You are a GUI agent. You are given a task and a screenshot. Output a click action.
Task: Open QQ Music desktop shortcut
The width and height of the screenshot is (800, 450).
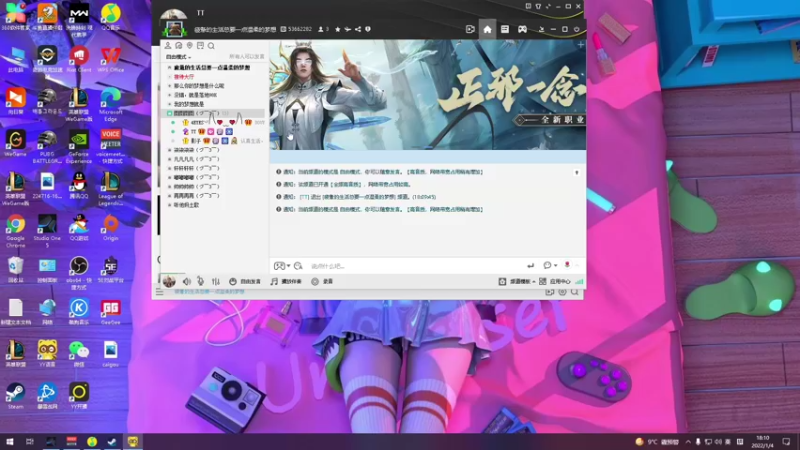click(x=111, y=17)
